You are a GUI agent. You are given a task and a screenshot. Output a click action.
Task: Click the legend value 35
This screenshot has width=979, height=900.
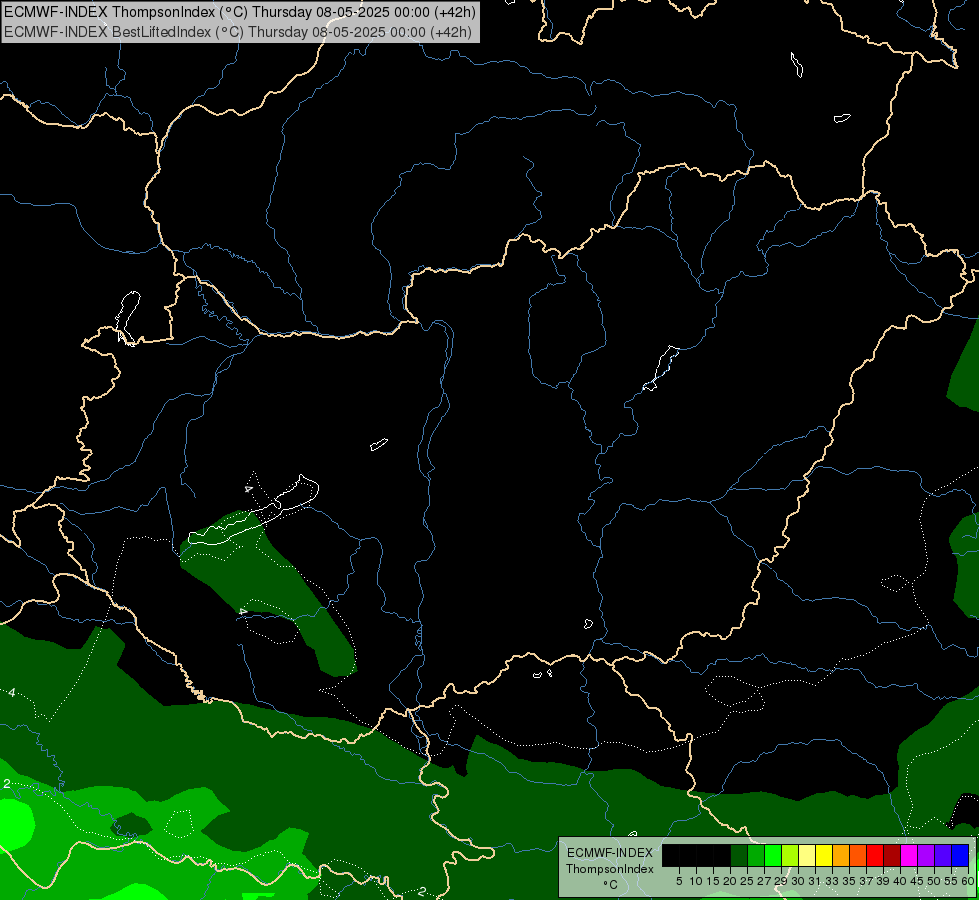pos(849,881)
